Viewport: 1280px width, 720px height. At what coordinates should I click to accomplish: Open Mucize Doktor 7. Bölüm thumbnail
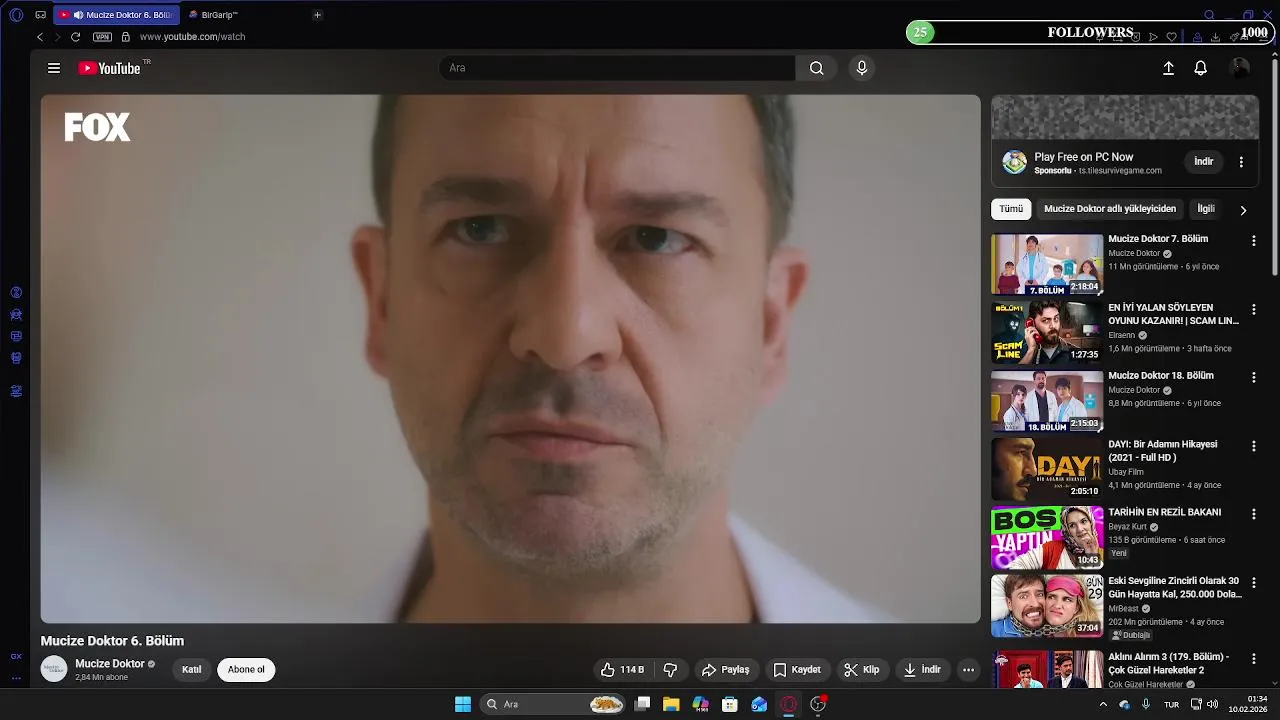(1047, 264)
